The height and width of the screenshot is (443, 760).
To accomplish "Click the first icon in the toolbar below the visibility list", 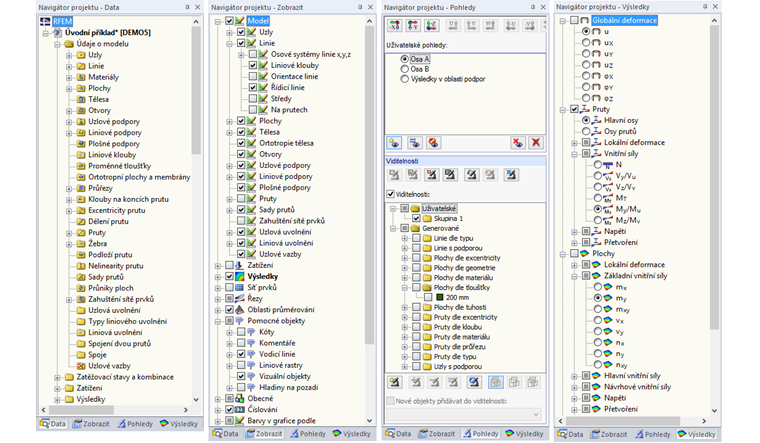I will coord(395,382).
